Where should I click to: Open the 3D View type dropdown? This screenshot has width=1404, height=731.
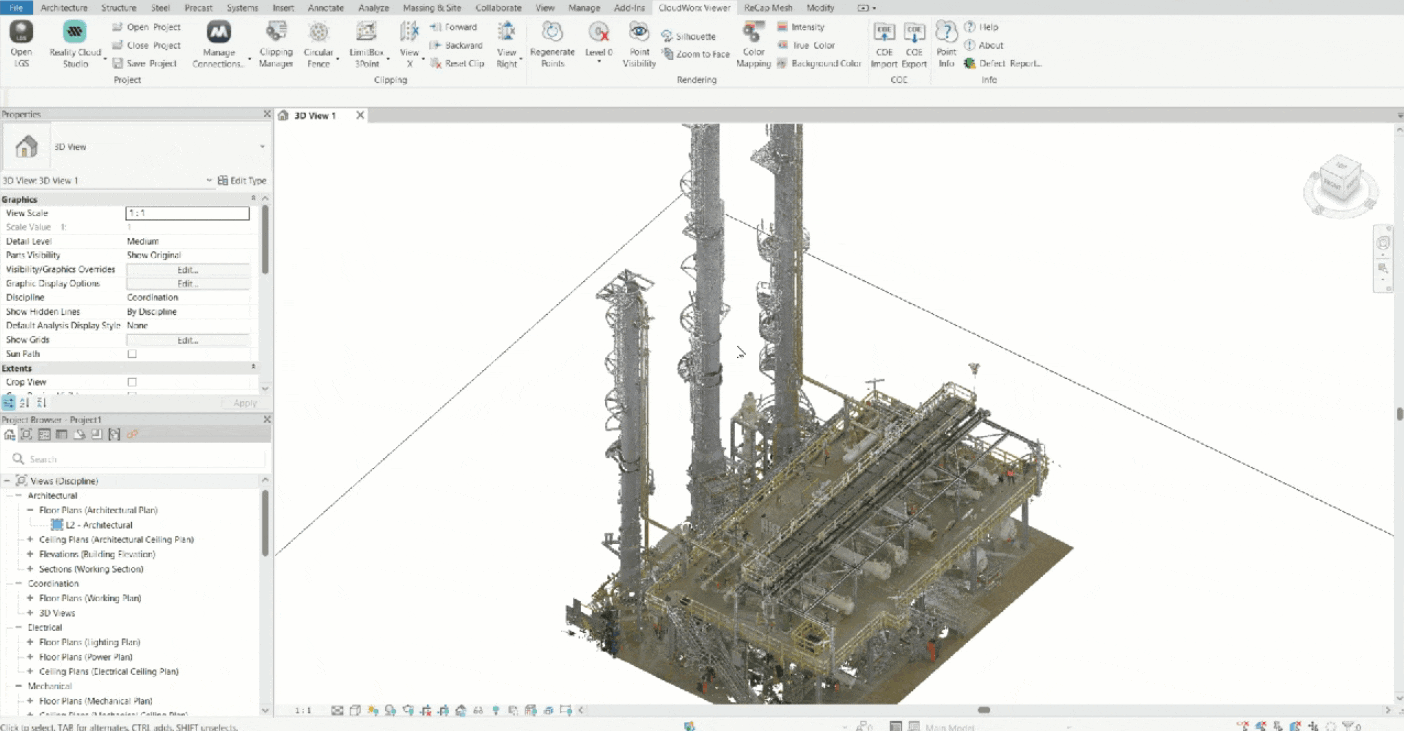[x=262, y=147]
